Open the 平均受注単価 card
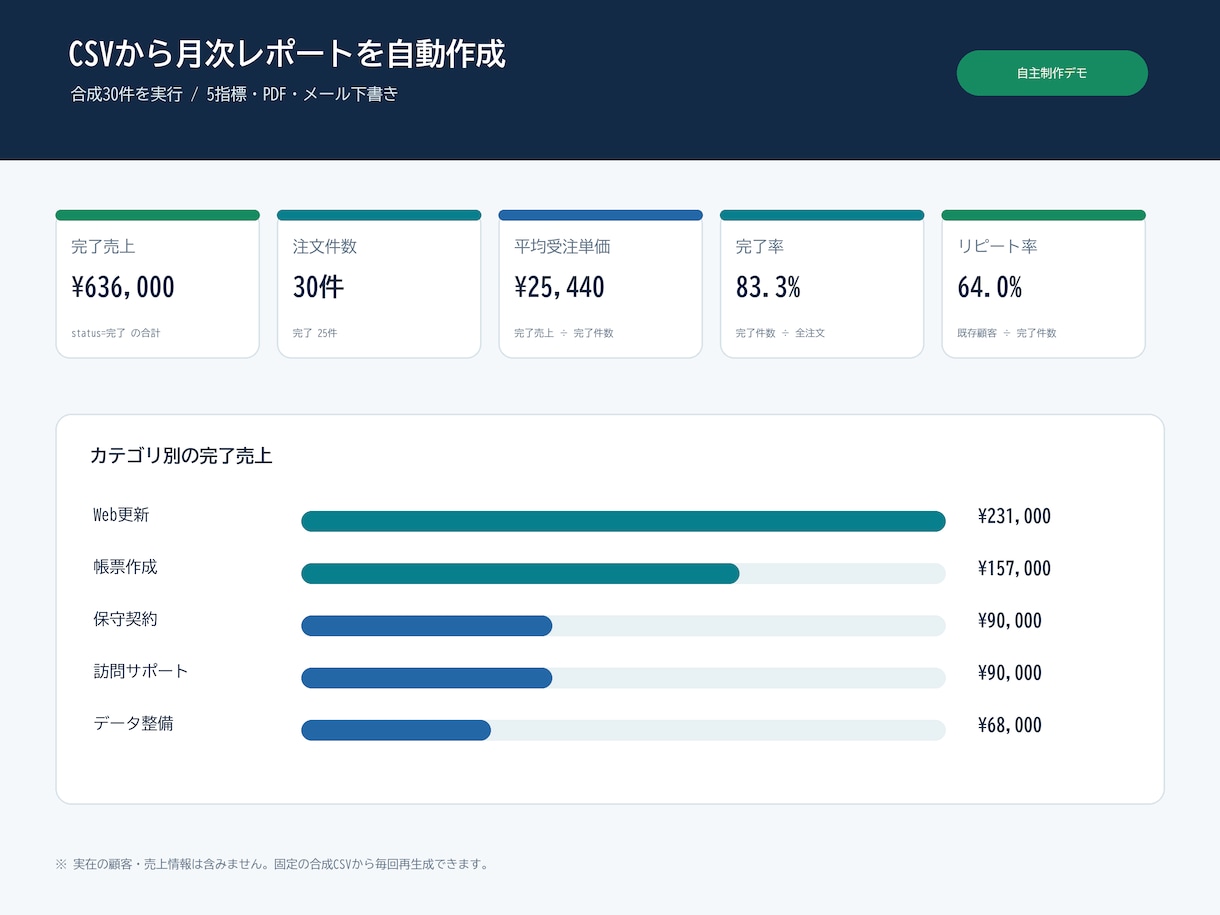Viewport: 1220px width, 915px height. tap(601, 284)
